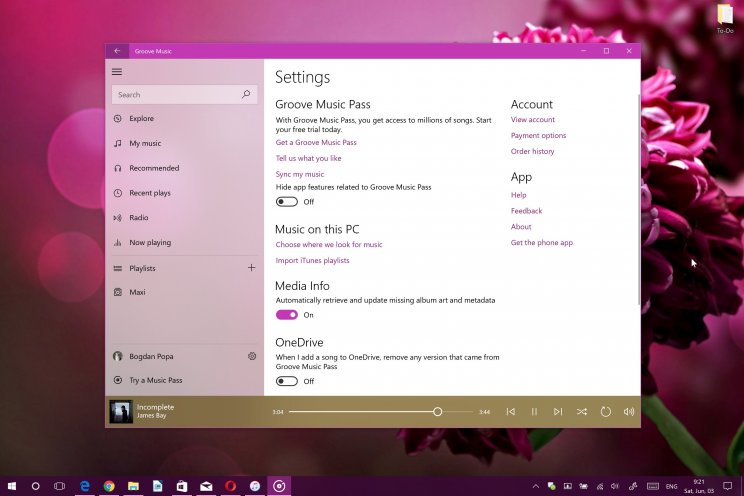
Task: Click the back arrow in title bar
Action: (x=117, y=51)
